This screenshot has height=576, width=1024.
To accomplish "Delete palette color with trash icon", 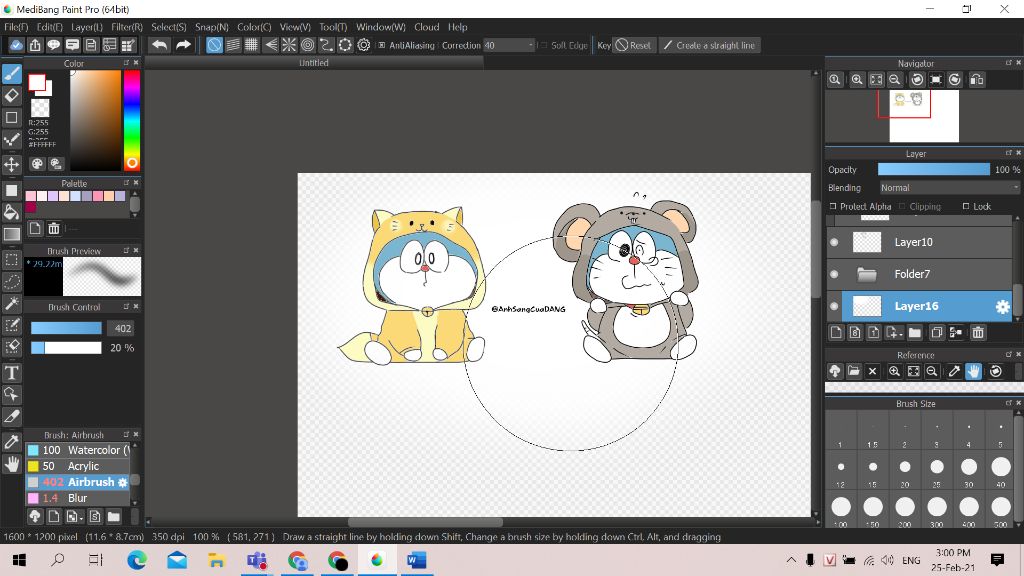I will [54, 228].
